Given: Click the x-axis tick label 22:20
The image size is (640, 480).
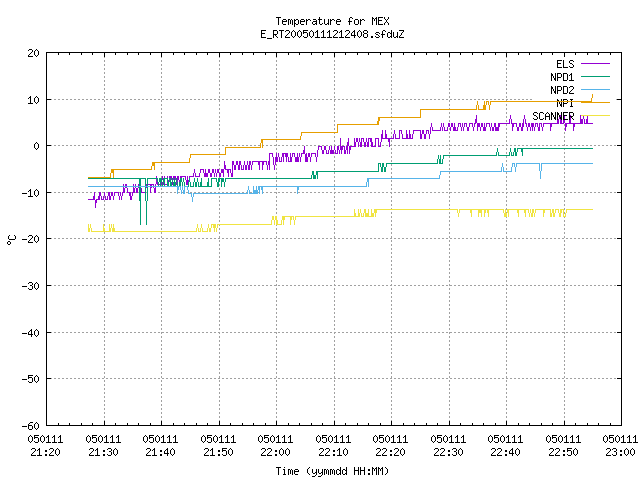Looking at the screenshot, I should [391, 452].
